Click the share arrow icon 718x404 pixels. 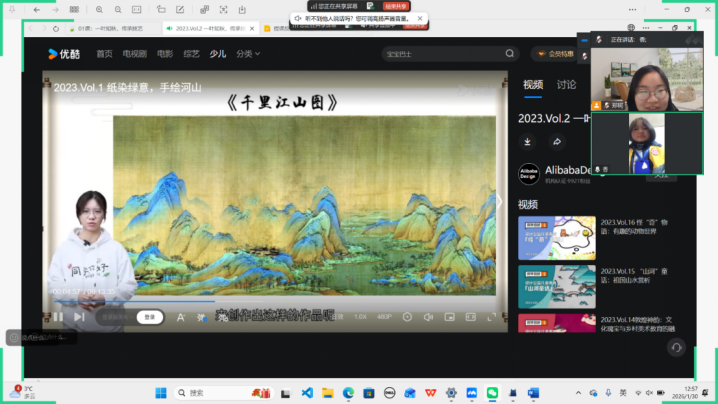coord(557,142)
